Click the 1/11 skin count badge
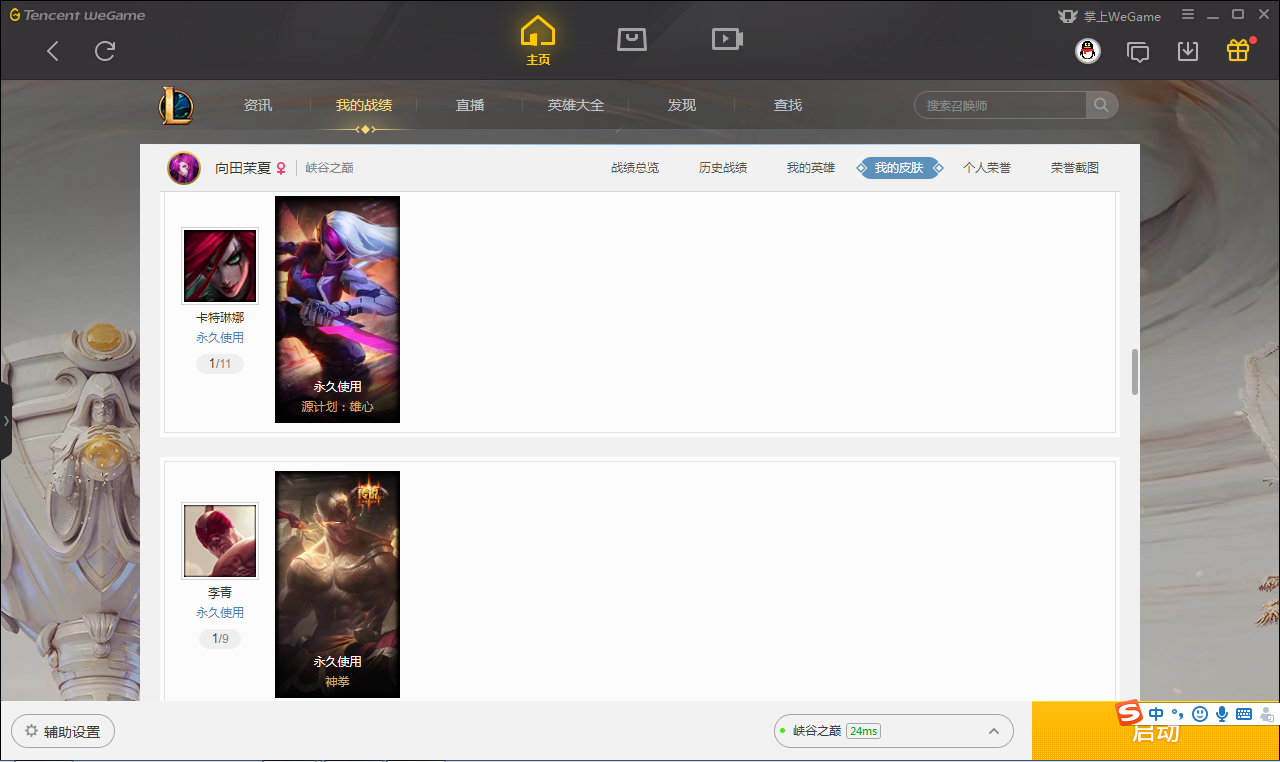This screenshot has width=1280, height=762. (x=220, y=364)
